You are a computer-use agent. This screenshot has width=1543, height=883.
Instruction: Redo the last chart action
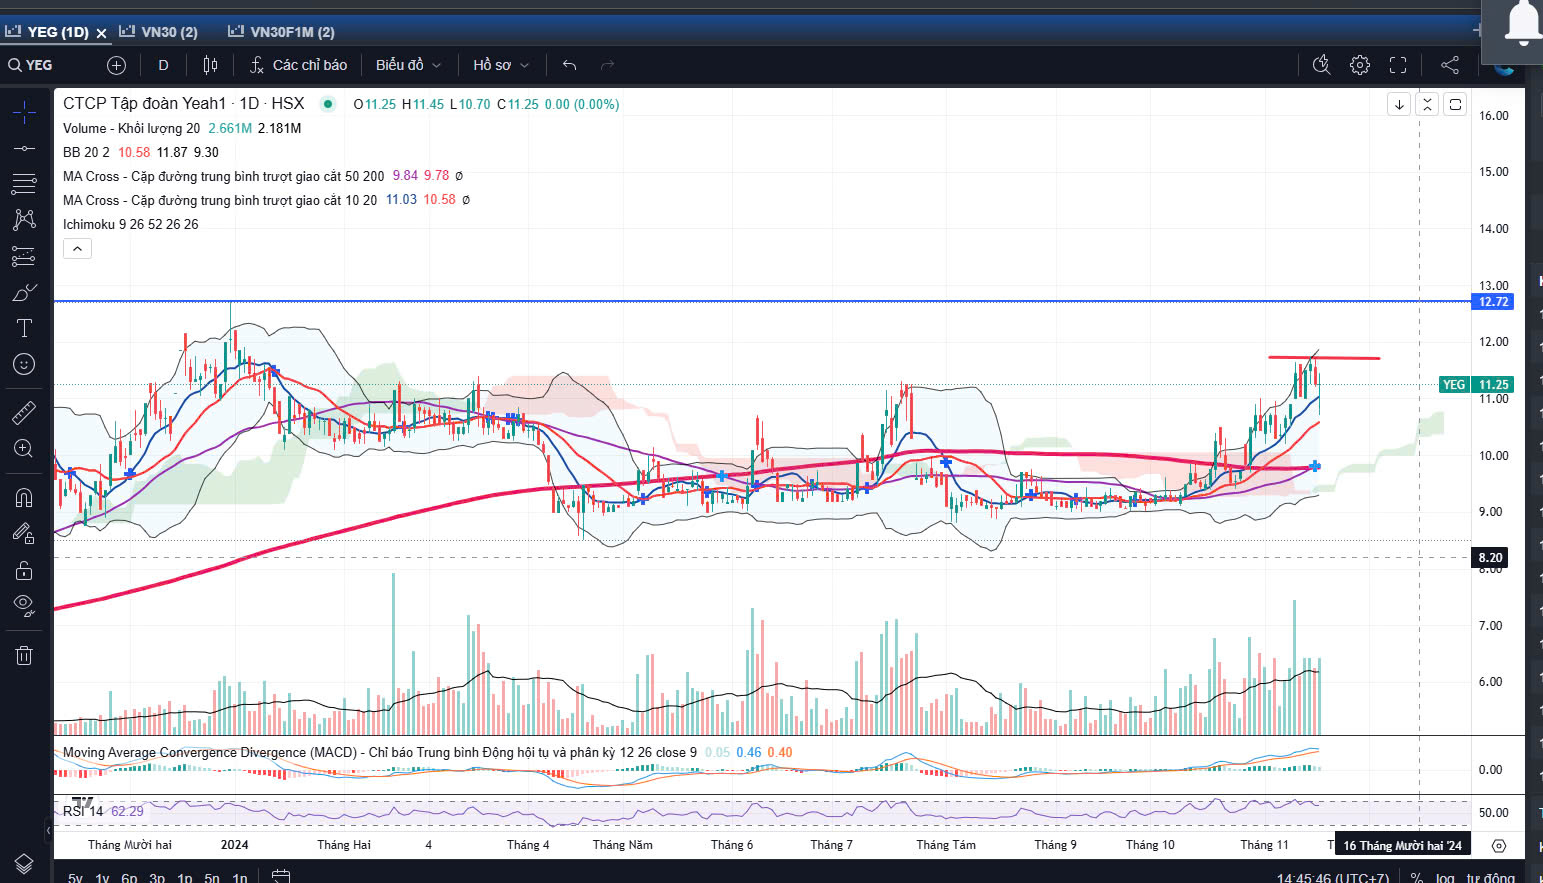click(607, 65)
